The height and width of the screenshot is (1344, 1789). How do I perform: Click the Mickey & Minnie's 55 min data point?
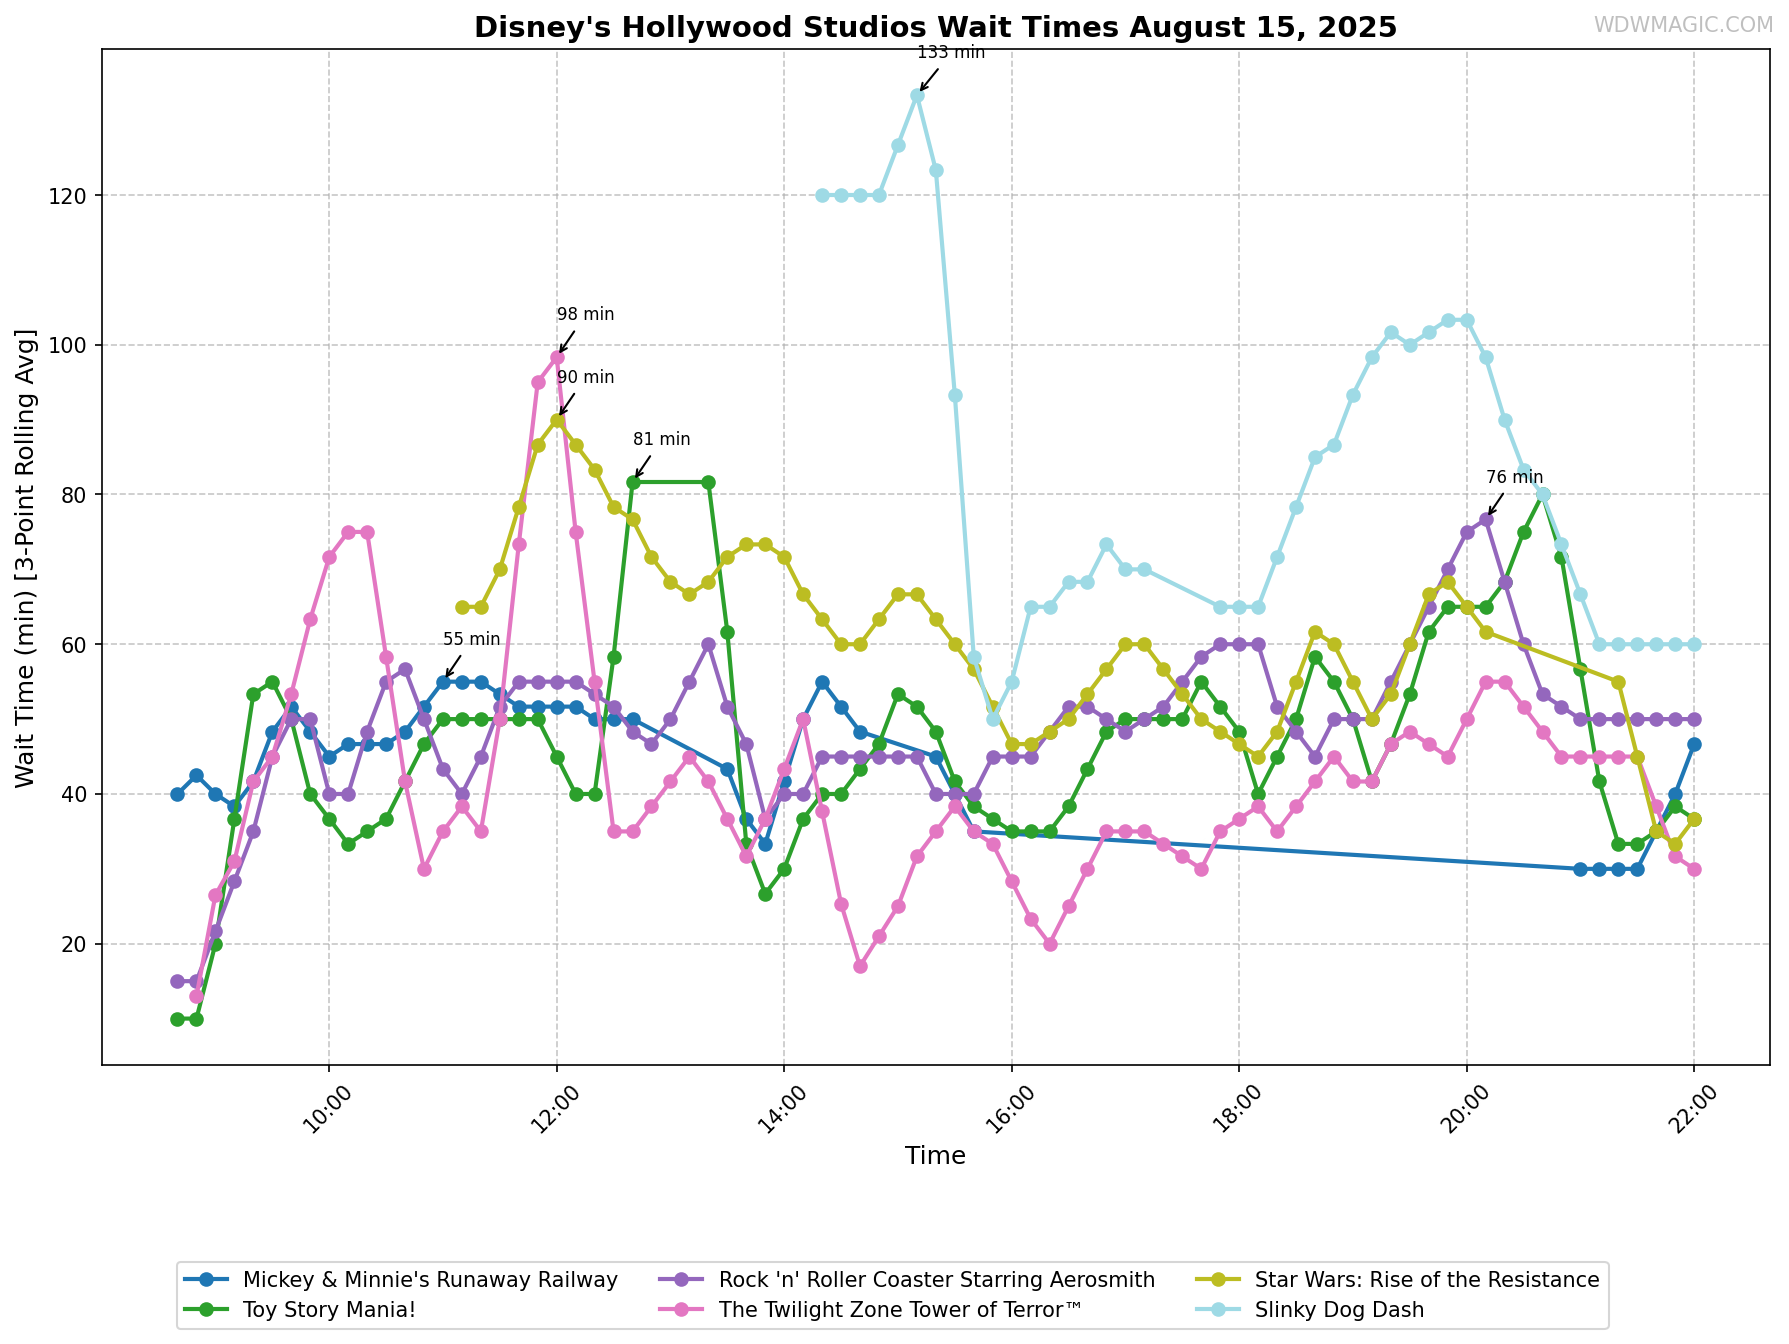coord(443,682)
